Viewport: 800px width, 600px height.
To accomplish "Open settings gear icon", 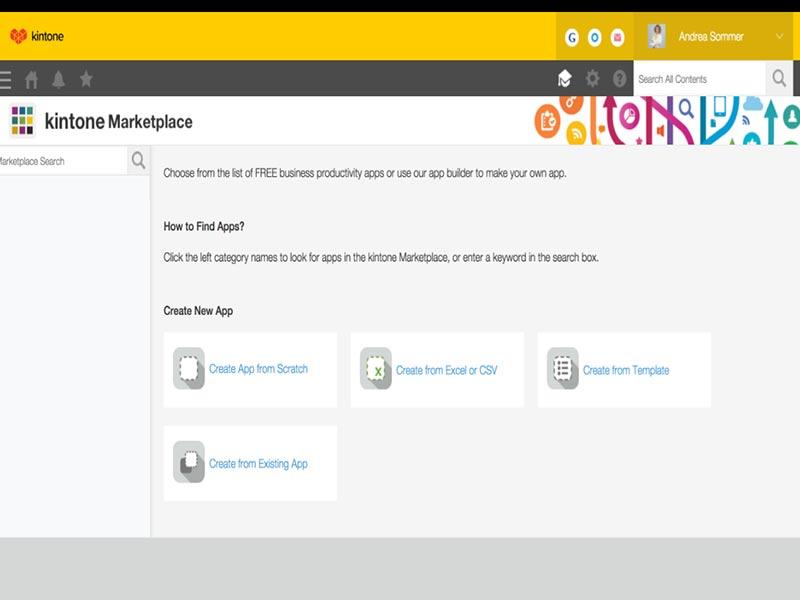I will click(592, 79).
